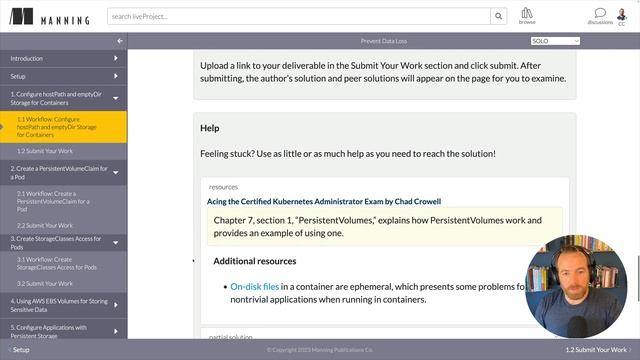
Task: Click the Help heading
Action: tap(210, 128)
